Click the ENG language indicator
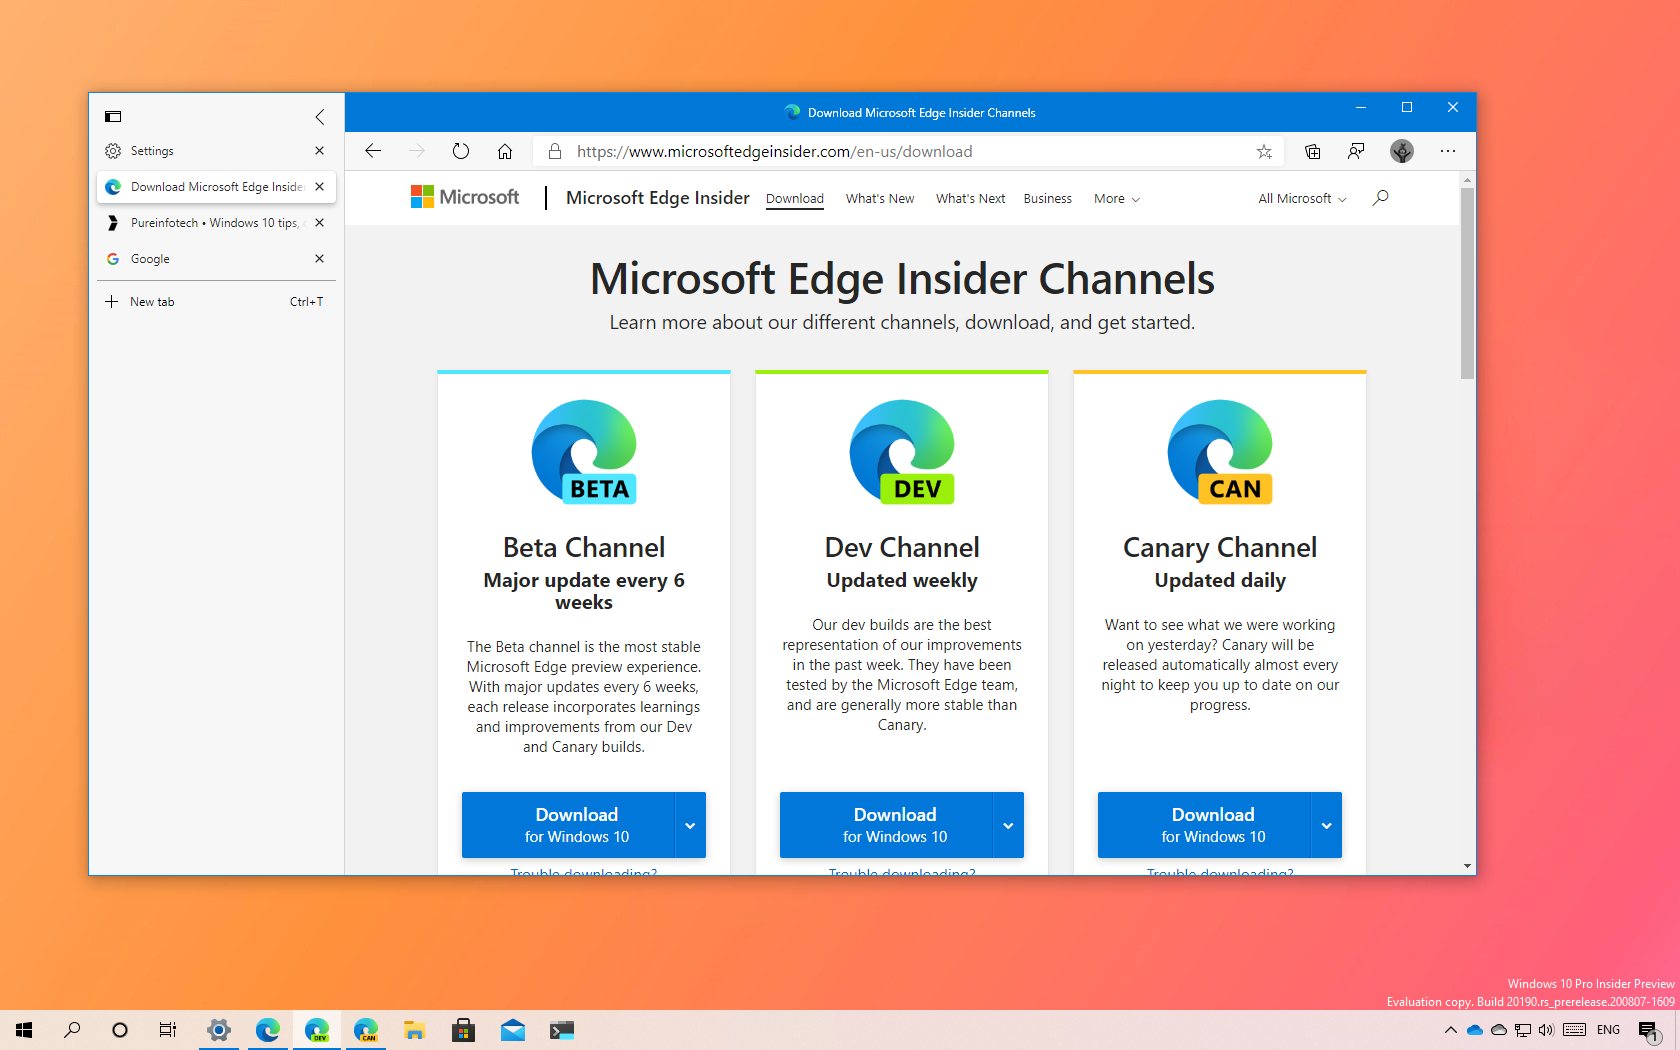The height and width of the screenshot is (1050, 1680). [1608, 1030]
